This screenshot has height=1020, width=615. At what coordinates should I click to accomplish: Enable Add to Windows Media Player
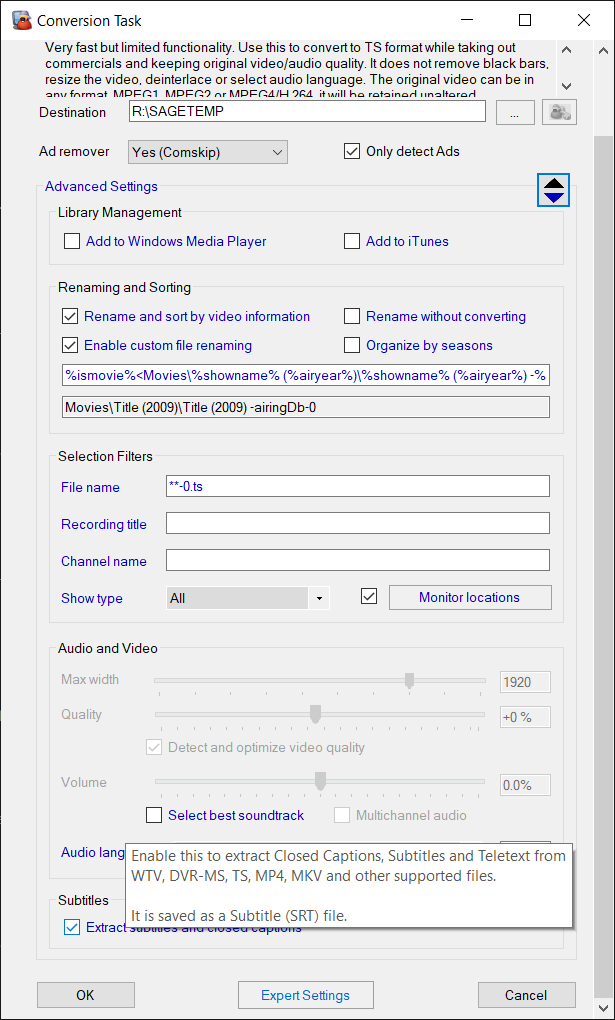[72, 241]
